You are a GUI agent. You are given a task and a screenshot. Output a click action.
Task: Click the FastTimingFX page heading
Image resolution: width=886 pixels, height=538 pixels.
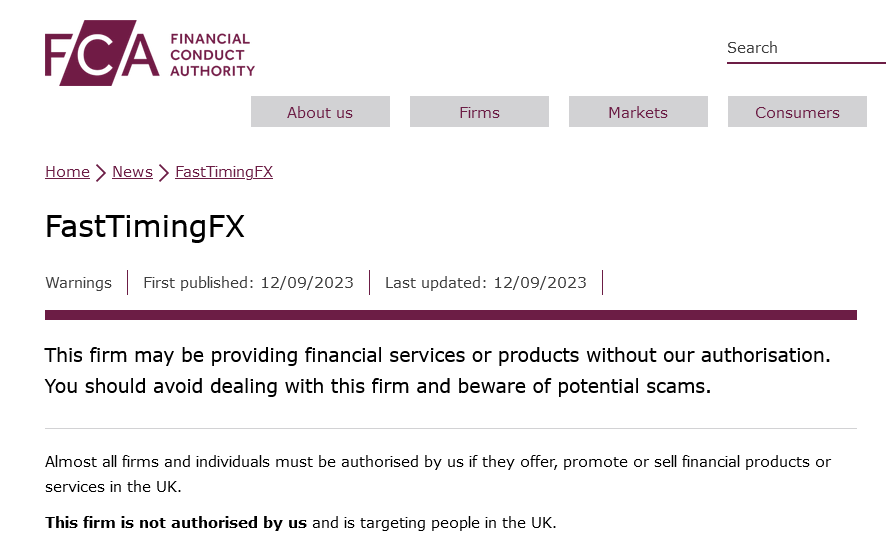point(145,227)
